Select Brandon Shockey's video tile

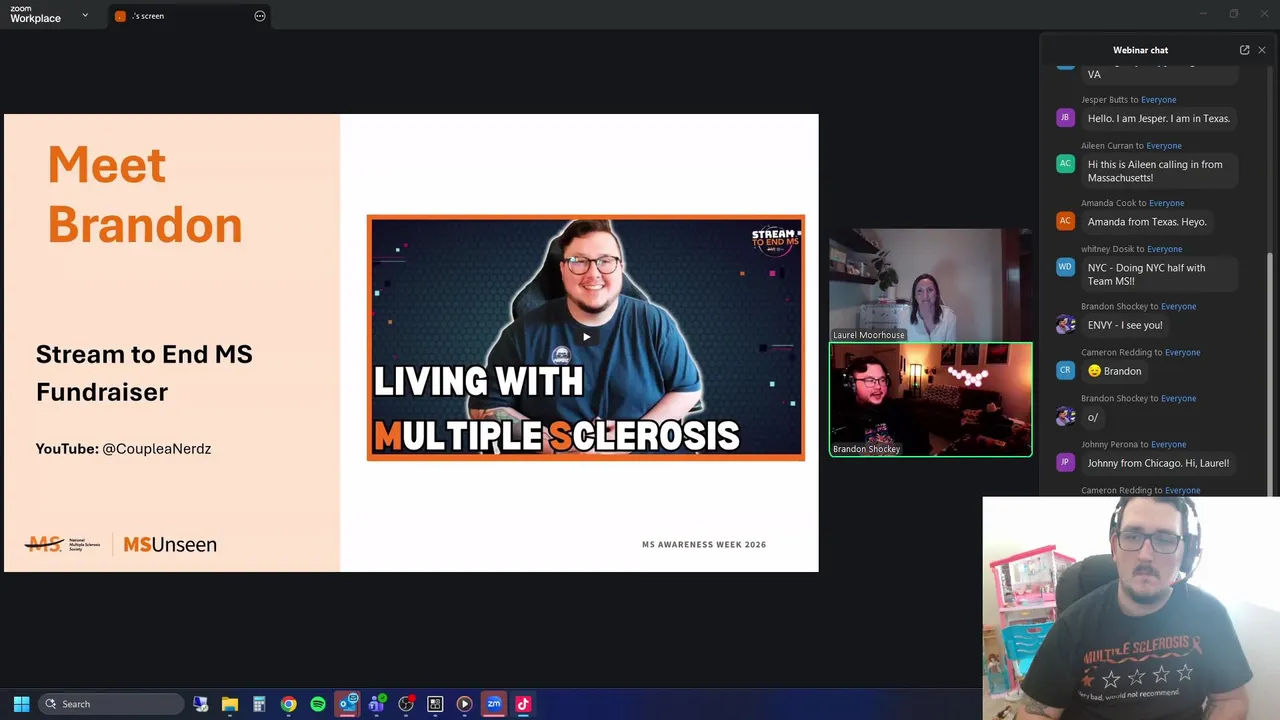click(x=930, y=400)
